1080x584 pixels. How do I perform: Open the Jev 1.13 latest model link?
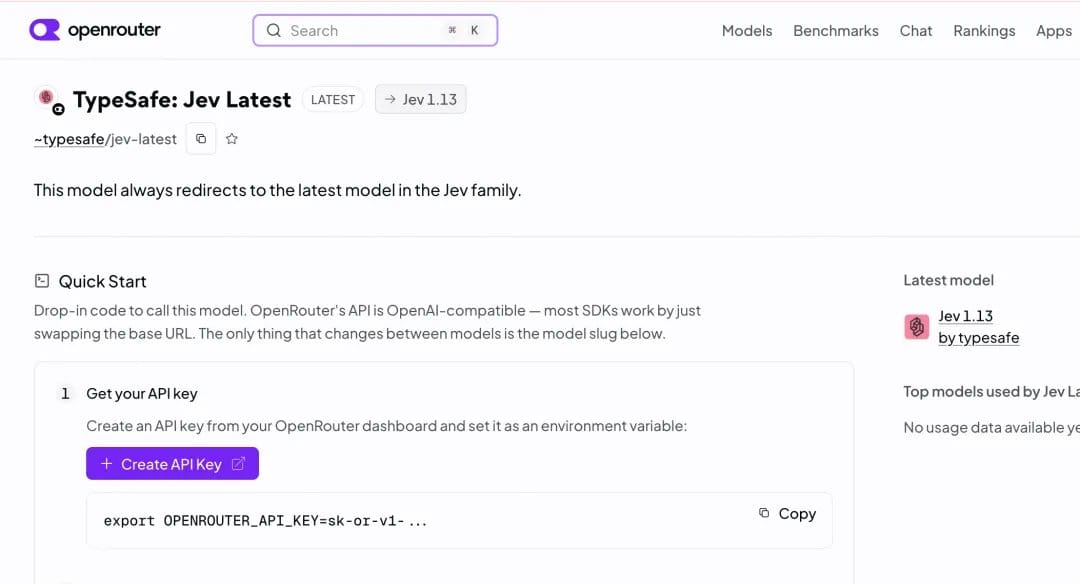965,316
